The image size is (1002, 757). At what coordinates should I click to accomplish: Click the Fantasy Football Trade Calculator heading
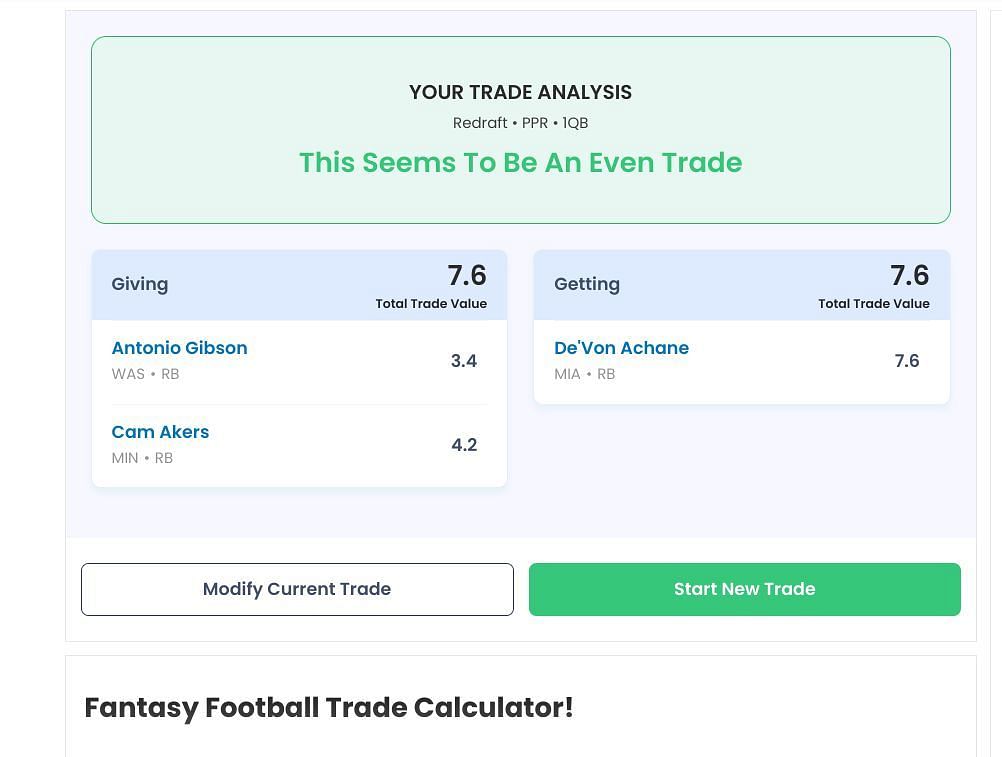(329, 707)
